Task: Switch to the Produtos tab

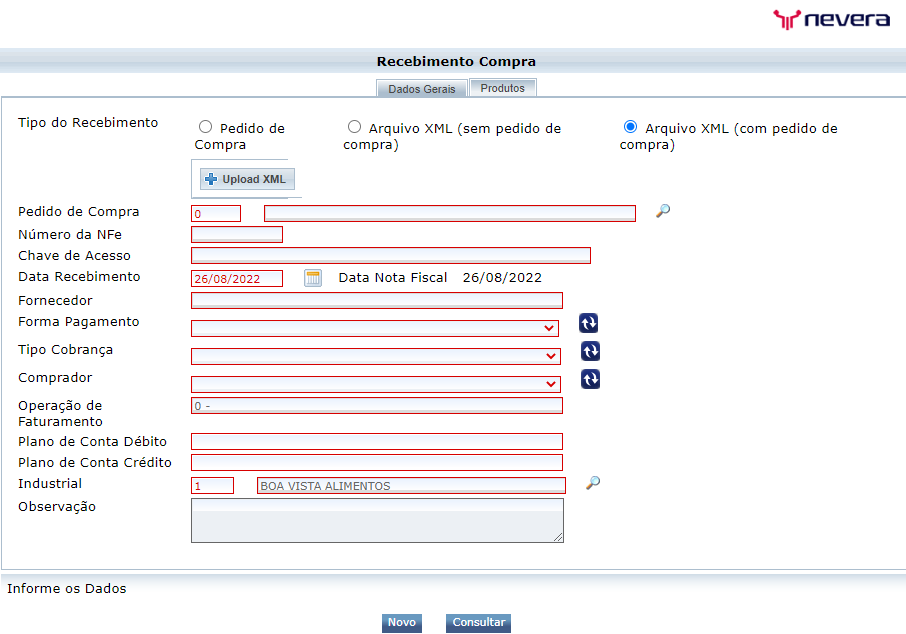Action: [502, 87]
